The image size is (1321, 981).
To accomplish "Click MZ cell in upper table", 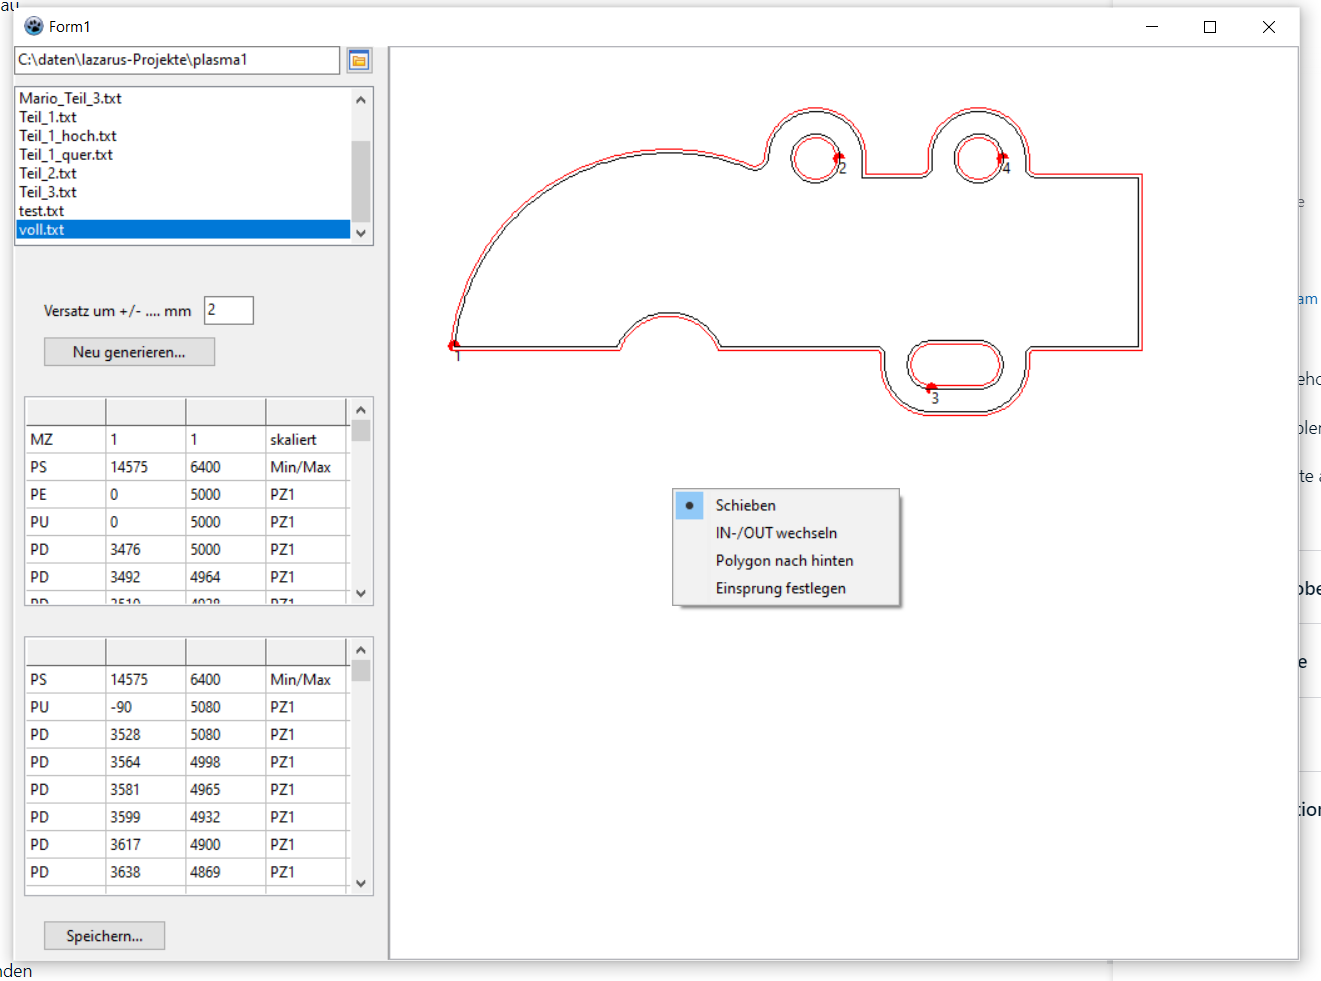I will coord(66,439).
